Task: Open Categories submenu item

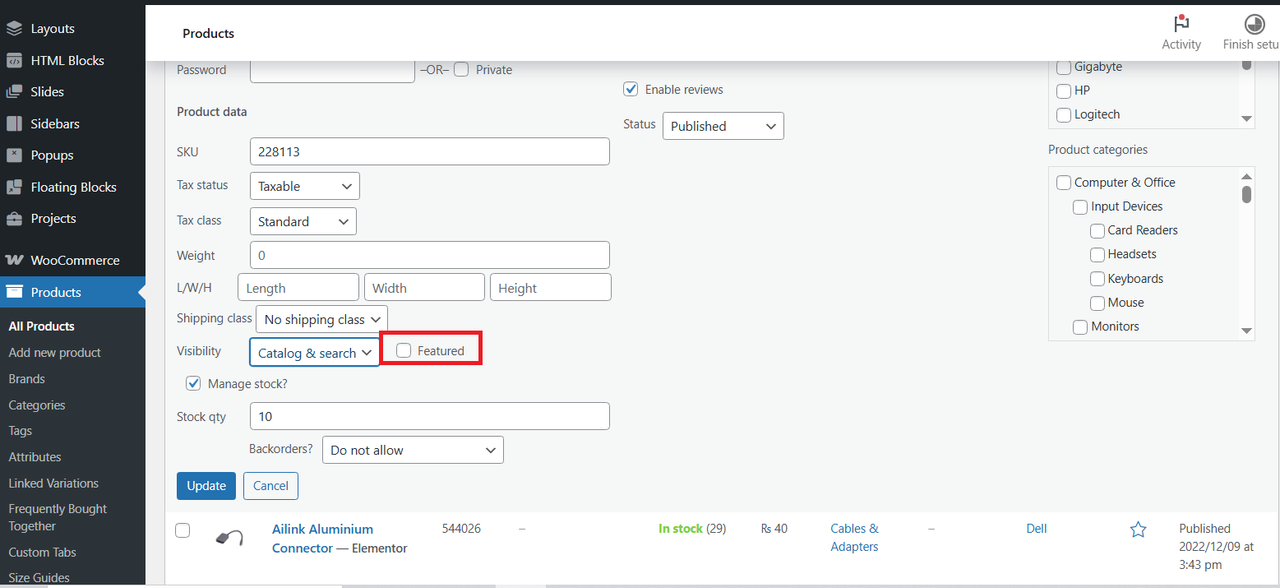Action: [37, 405]
